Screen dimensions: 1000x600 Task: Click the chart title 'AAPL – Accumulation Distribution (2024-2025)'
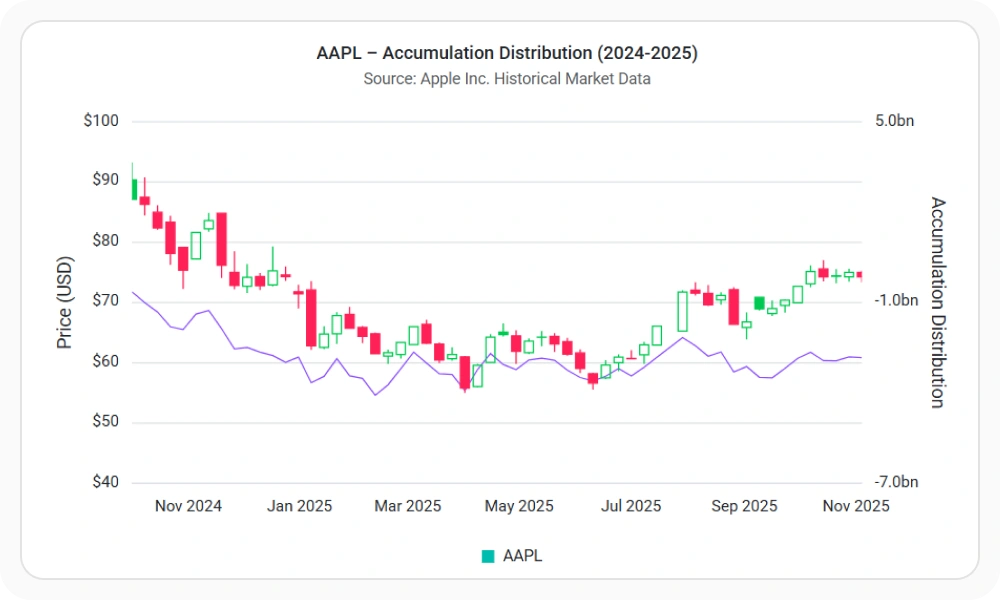pos(507,53)
